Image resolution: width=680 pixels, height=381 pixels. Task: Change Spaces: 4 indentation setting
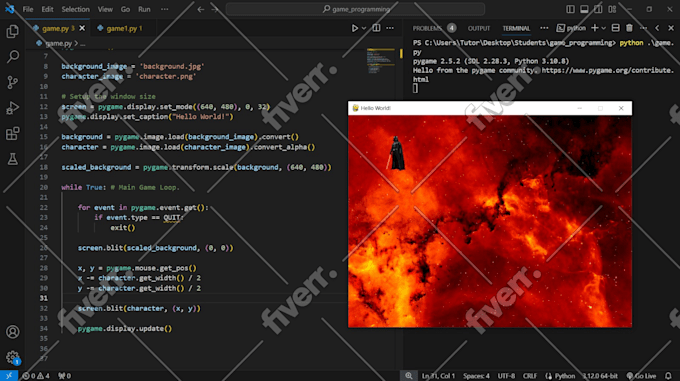click(476, 376)
